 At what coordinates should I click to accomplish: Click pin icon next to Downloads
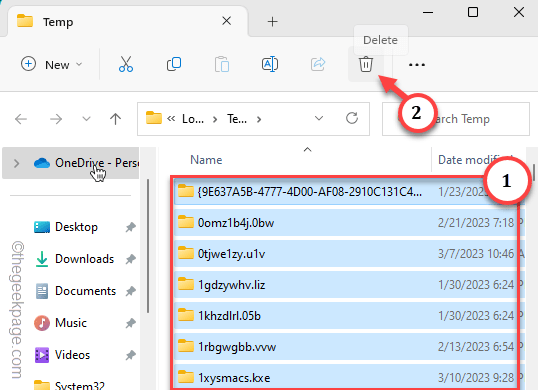(x=130, y=259)
